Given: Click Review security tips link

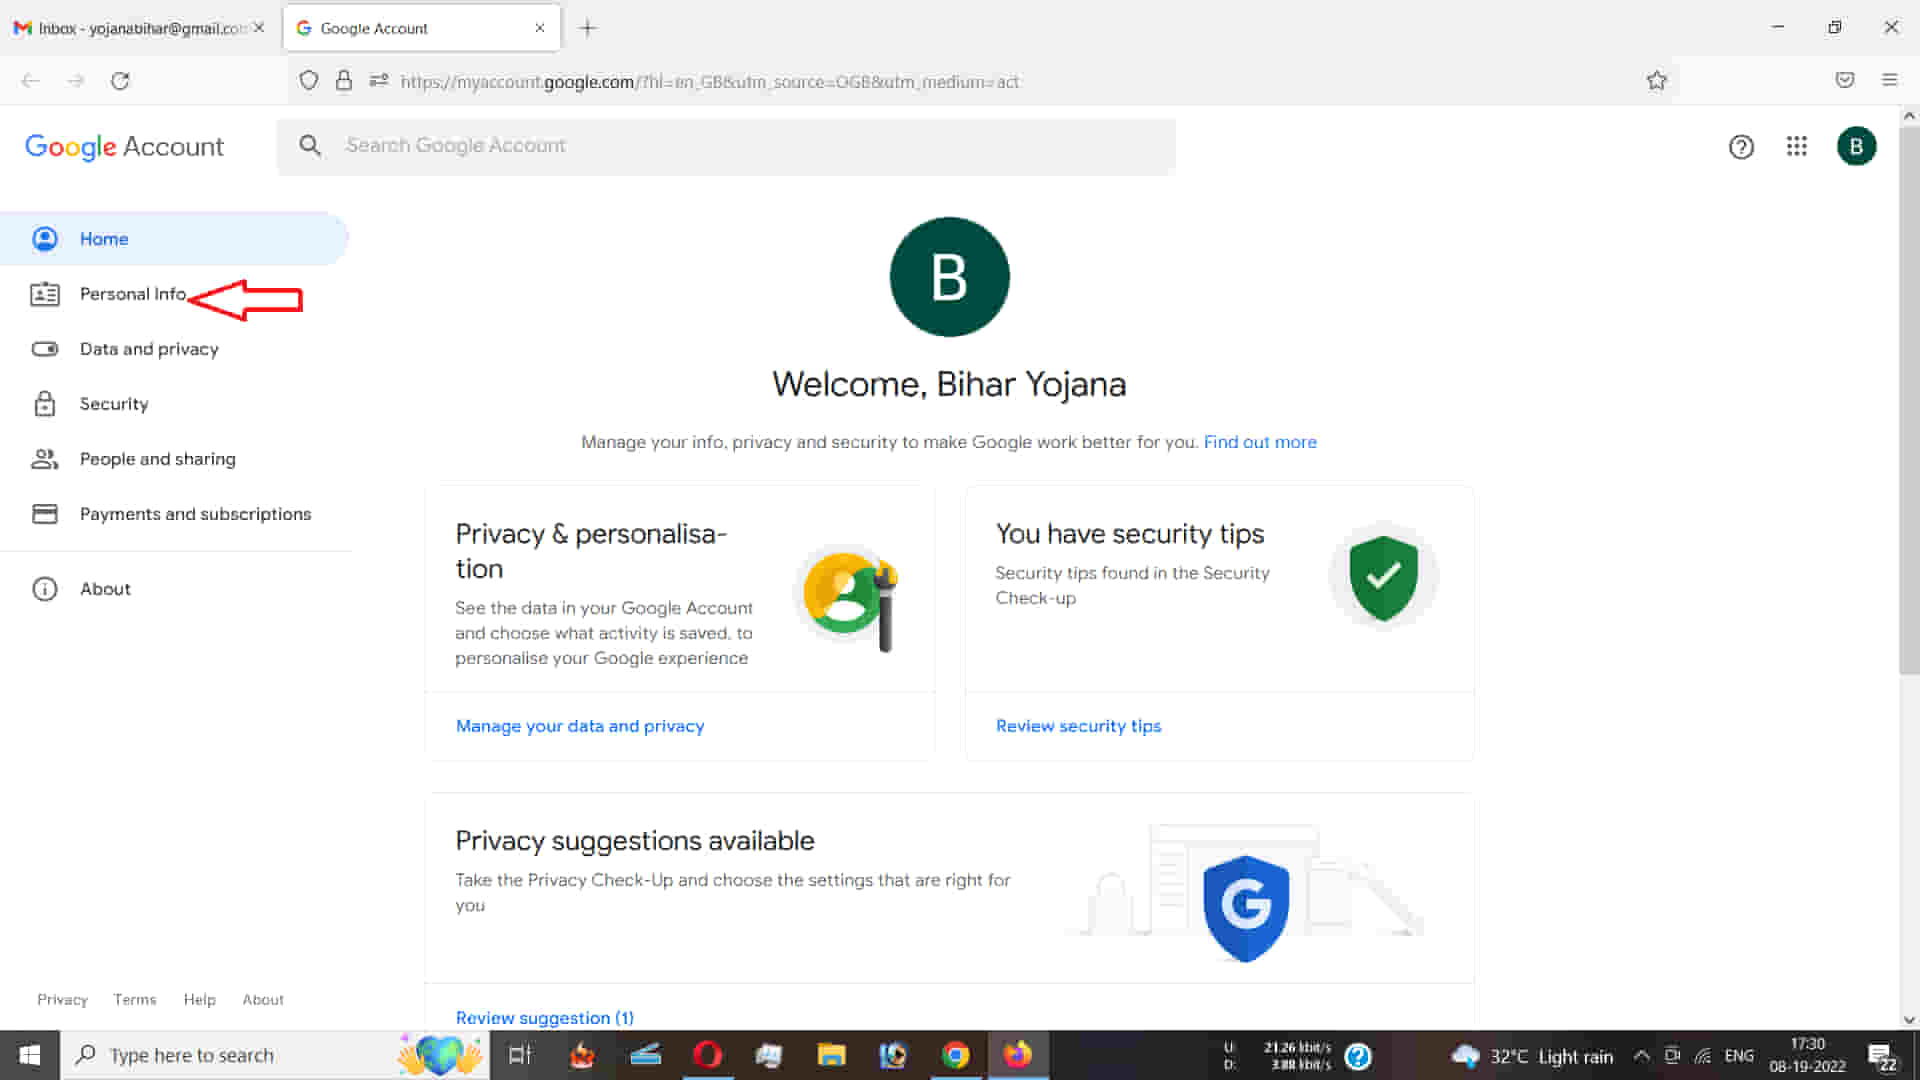Looking at the screenshot, I should tap(1078, 726).
